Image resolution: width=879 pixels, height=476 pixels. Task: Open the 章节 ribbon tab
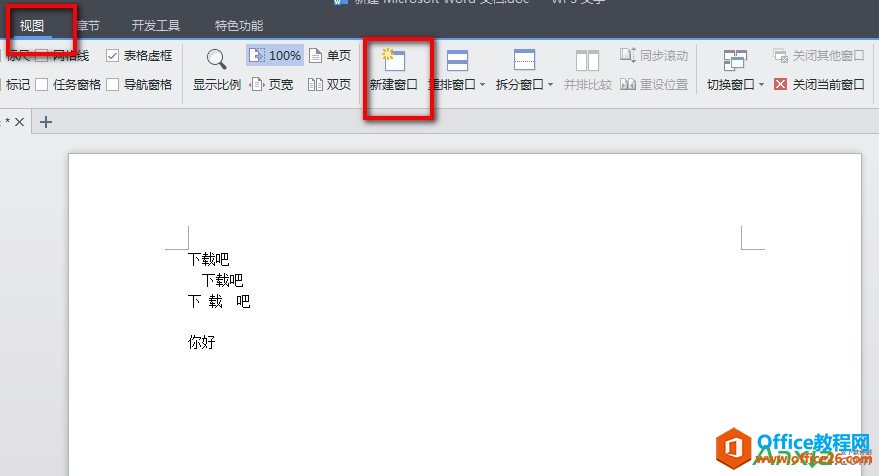(89, 26)
